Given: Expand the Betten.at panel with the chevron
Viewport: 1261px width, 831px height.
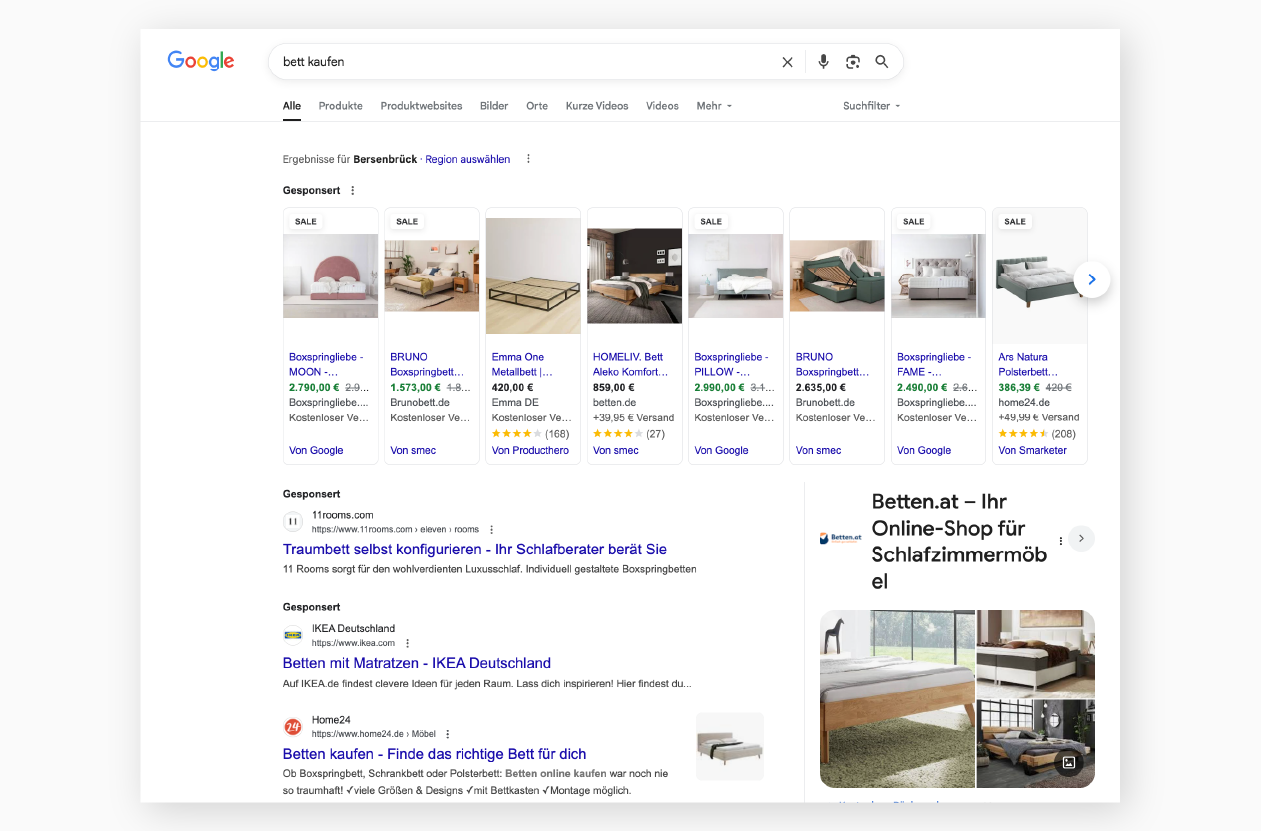Looking at the screenshot, I should pos(1081,539).
